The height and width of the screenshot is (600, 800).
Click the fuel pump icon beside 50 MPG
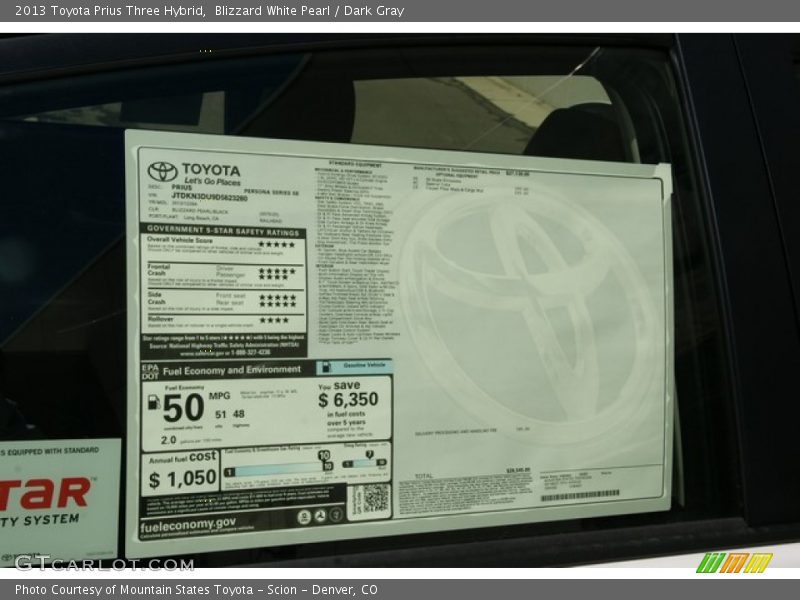pyautogui.click(x=153, y=402)
